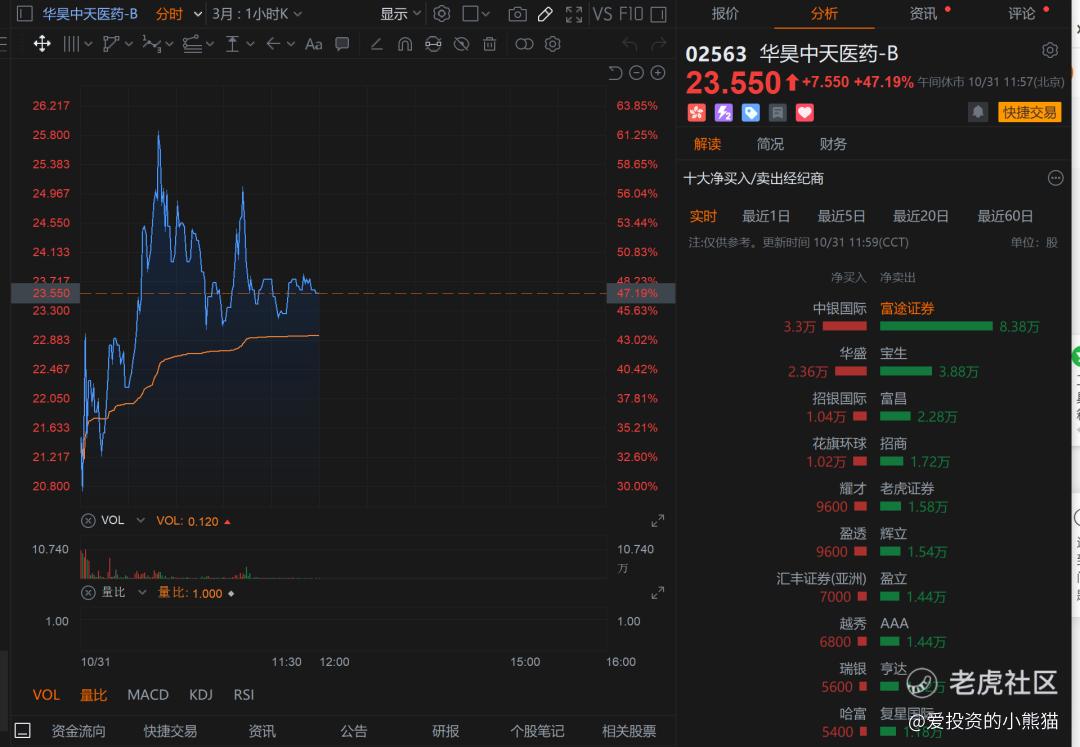Open more options for 十大净买入/卖出经纪商
1080x747 pixels.
pos(1055,178)
